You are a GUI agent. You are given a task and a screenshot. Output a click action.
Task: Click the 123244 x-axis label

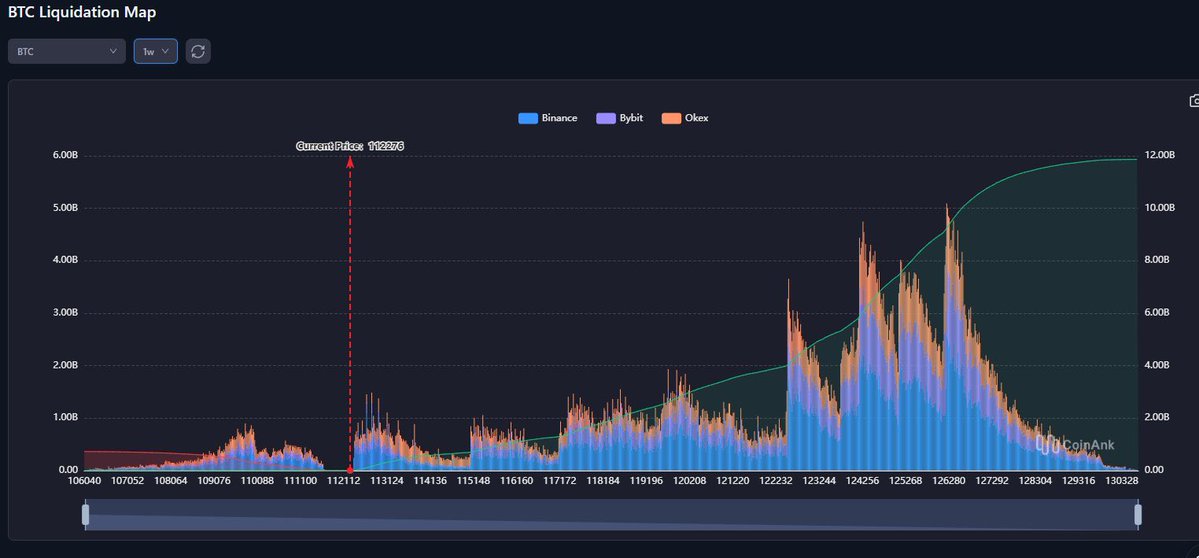click(x=819, y=481)
